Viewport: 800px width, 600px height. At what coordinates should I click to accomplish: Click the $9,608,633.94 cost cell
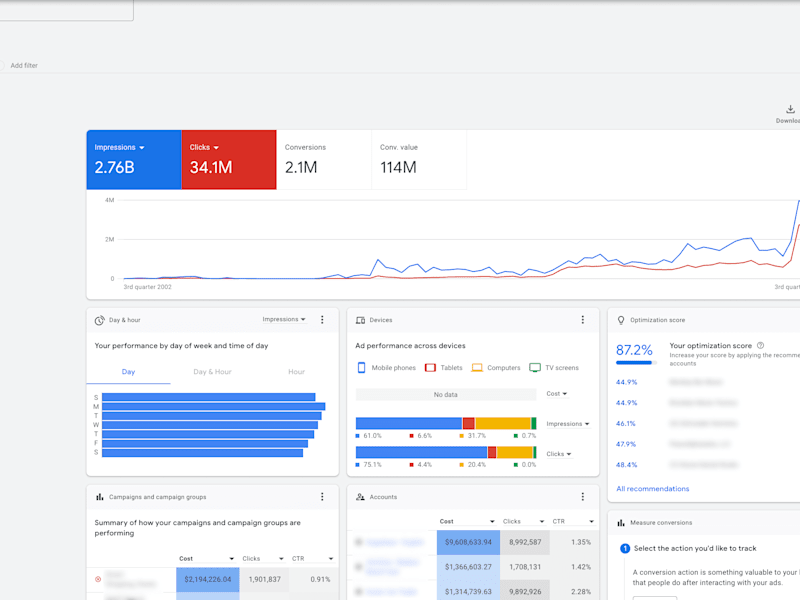coord(468,542)
